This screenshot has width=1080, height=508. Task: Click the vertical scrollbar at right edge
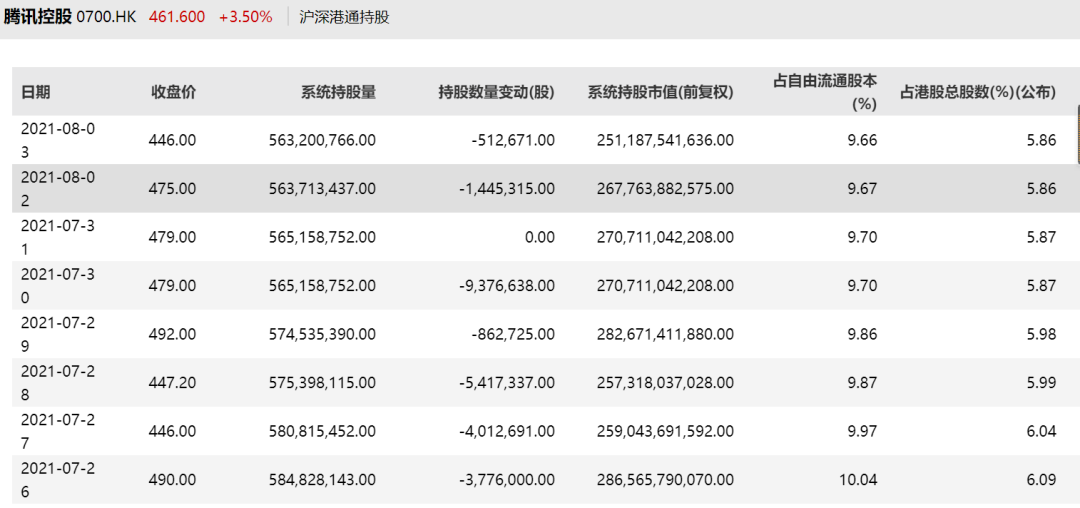click(1077, 134)
